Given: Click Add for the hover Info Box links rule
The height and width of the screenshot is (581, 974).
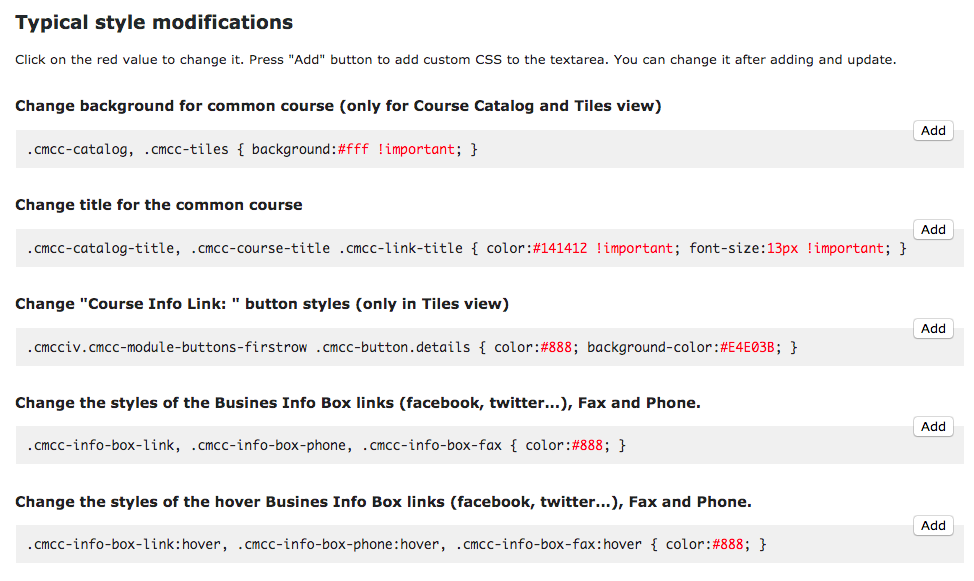Looking at the screenshot, I should [x=933, y=525].
